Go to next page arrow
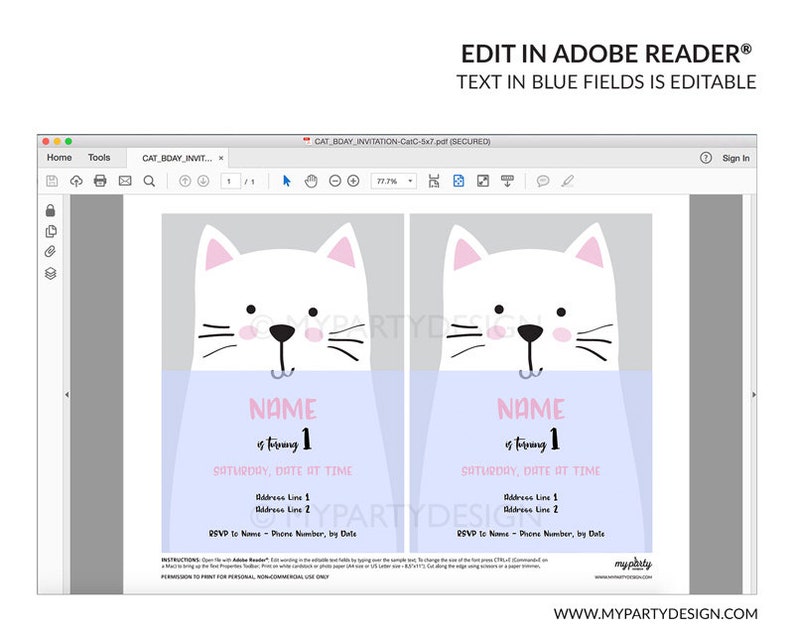This screenshot has height=632, width=794. 203,181
